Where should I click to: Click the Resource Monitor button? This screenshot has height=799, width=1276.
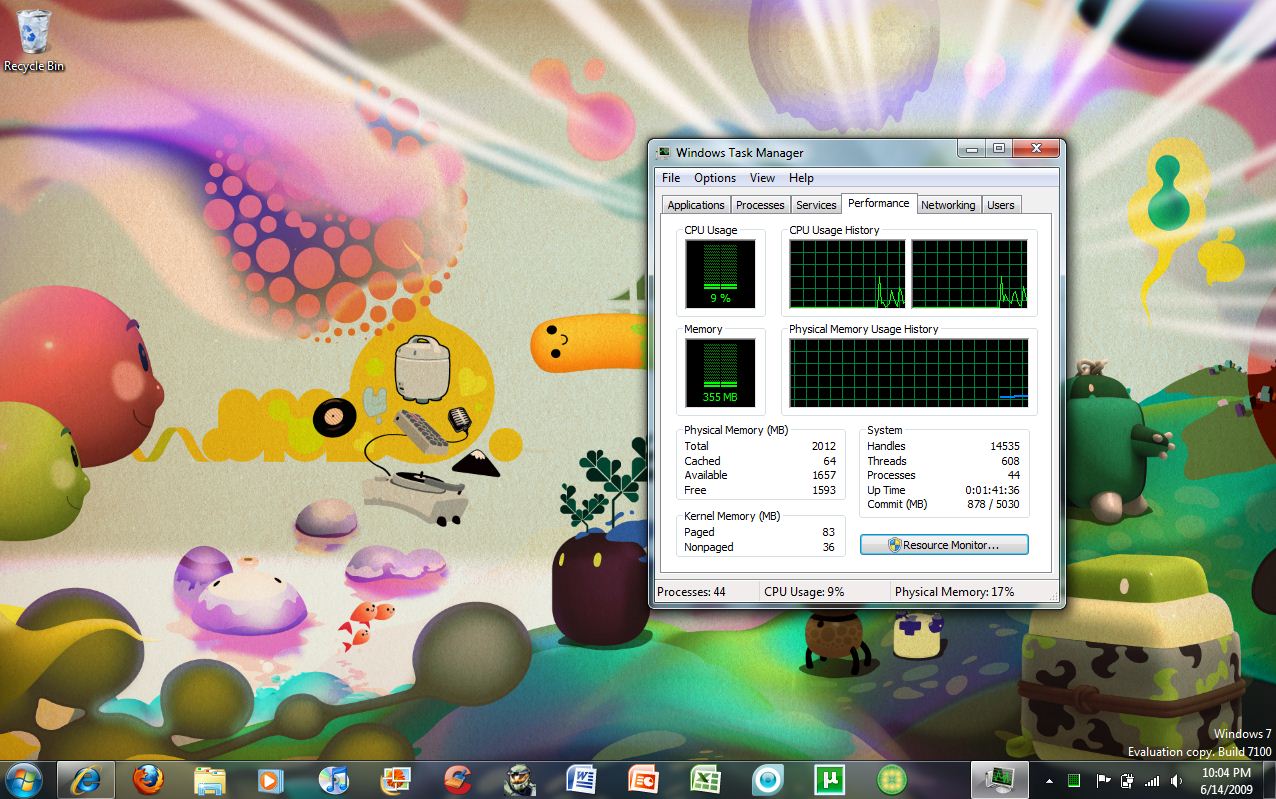coord(944,545)
